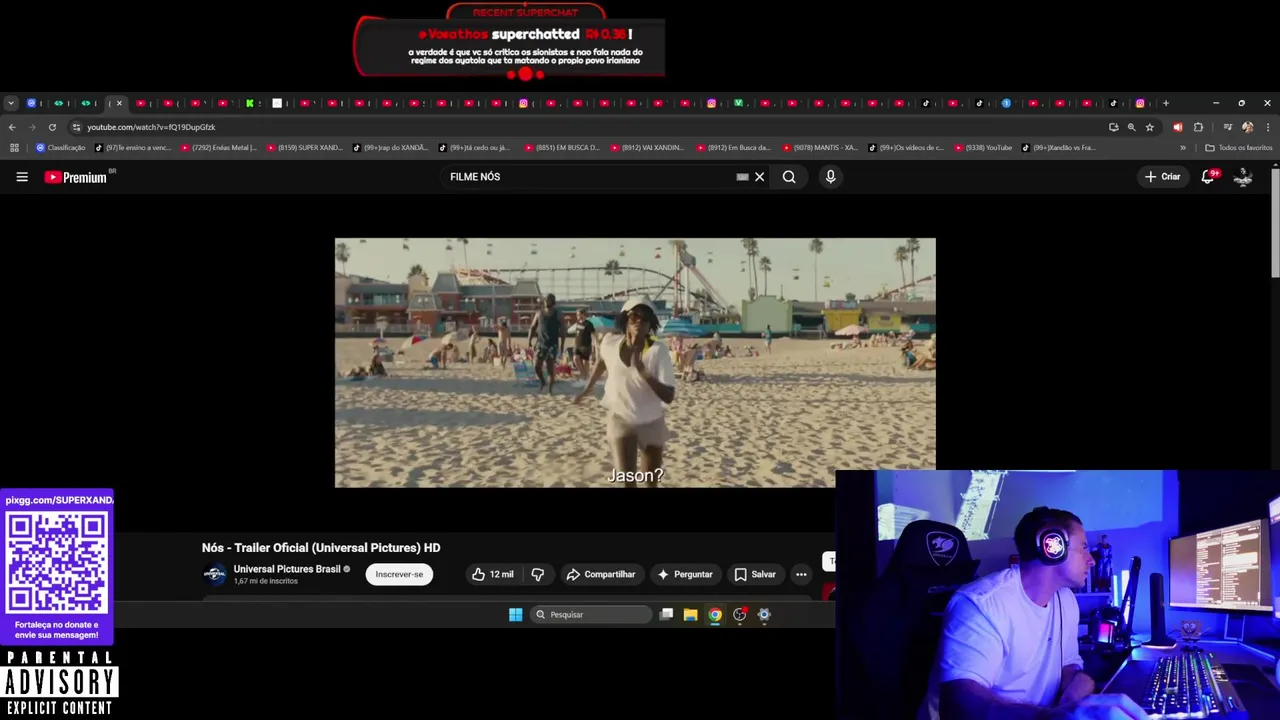
Task: Start voice search with microphone icon
Action: pyautogui.click(x=830, y=177)
